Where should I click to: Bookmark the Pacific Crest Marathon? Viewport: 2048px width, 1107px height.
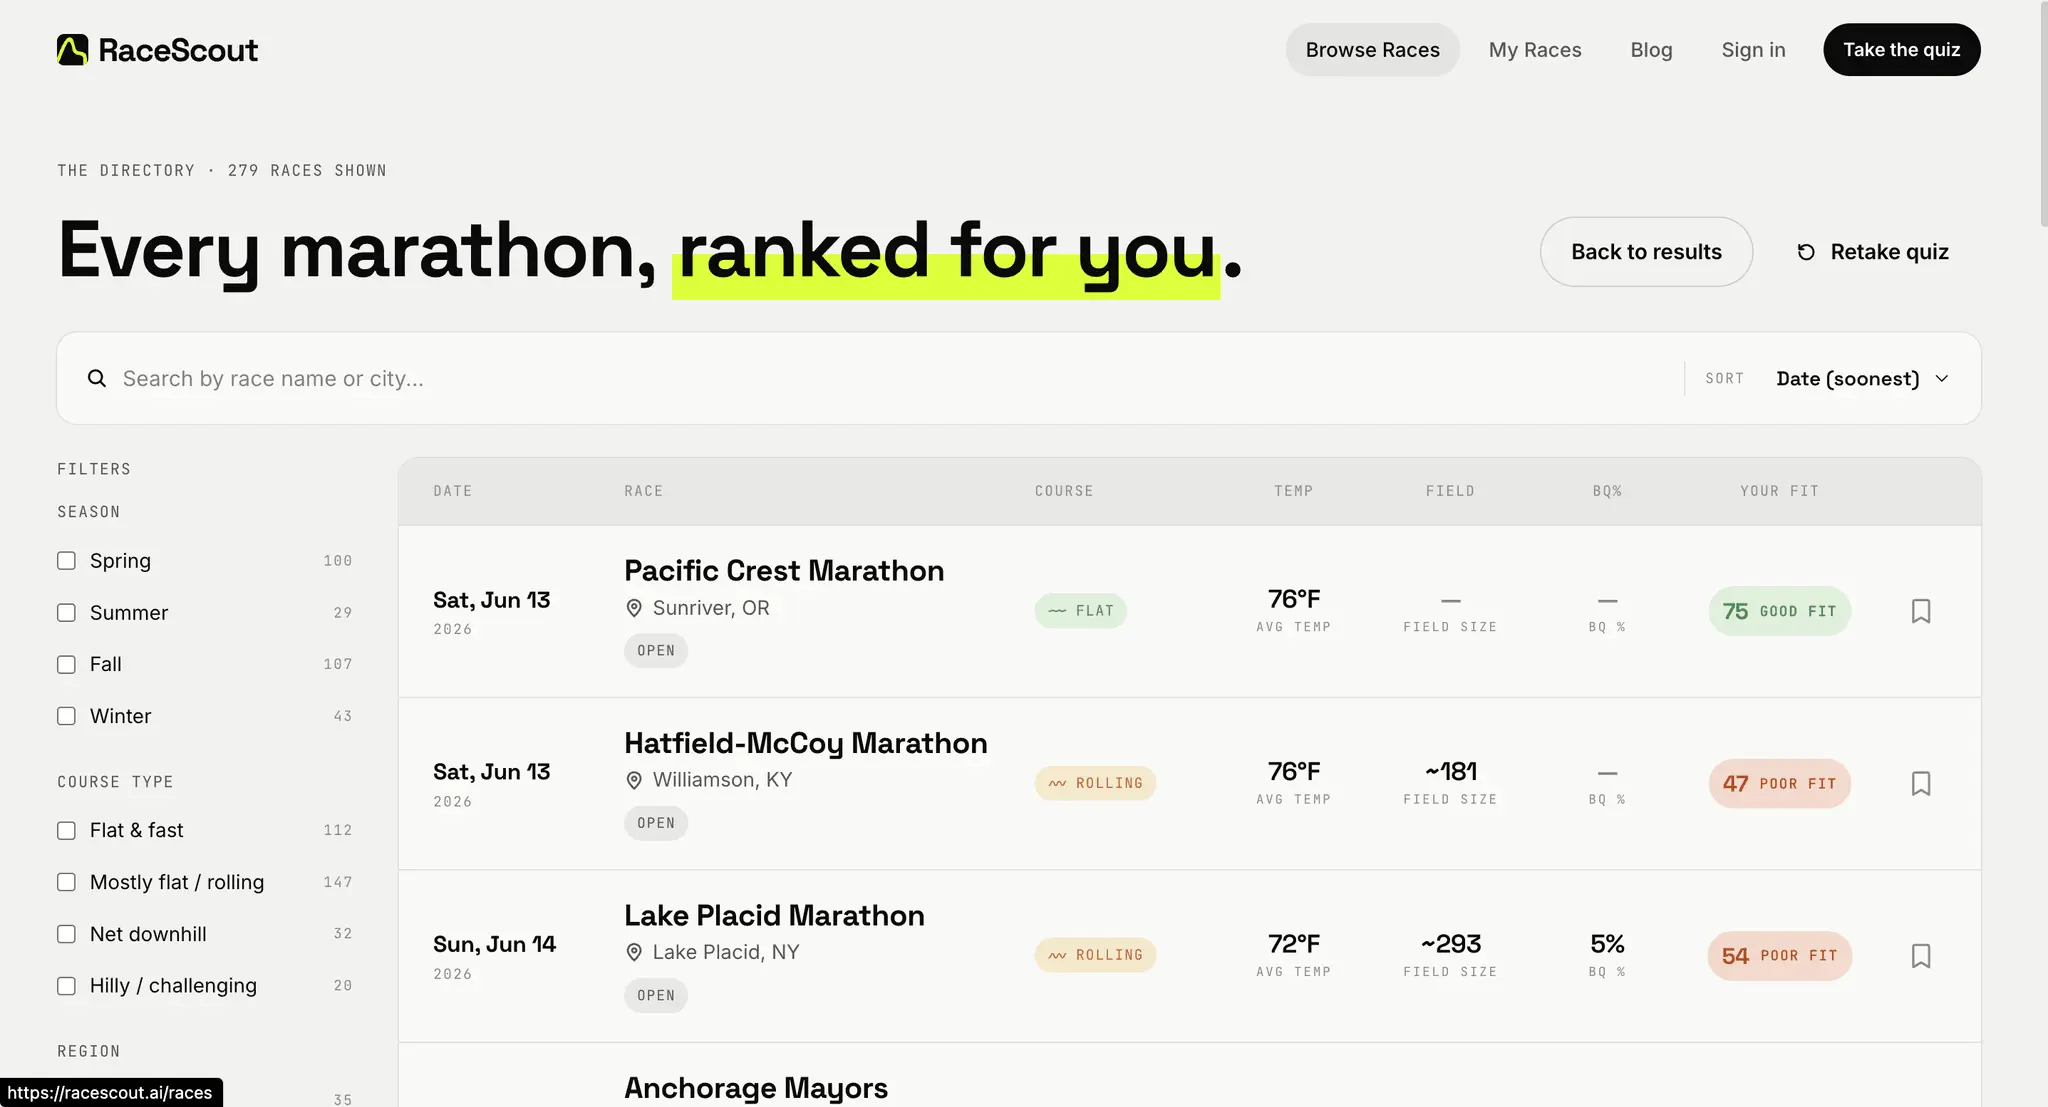[1920, 611]
